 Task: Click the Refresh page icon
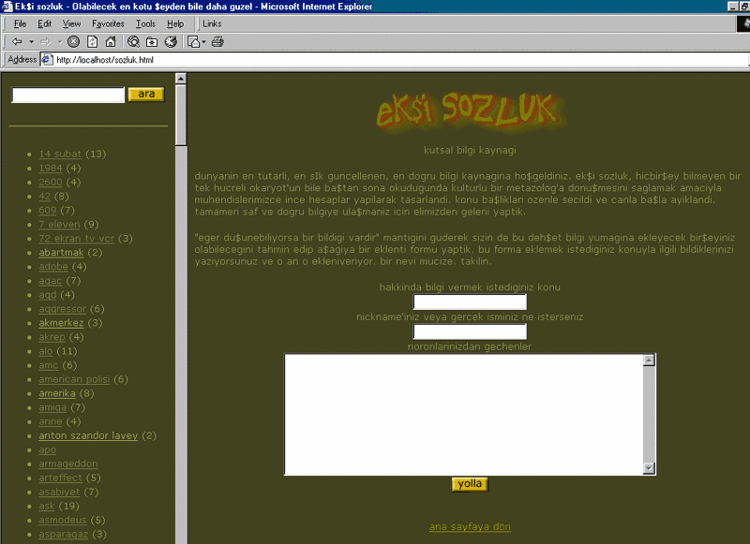point(92,42)
